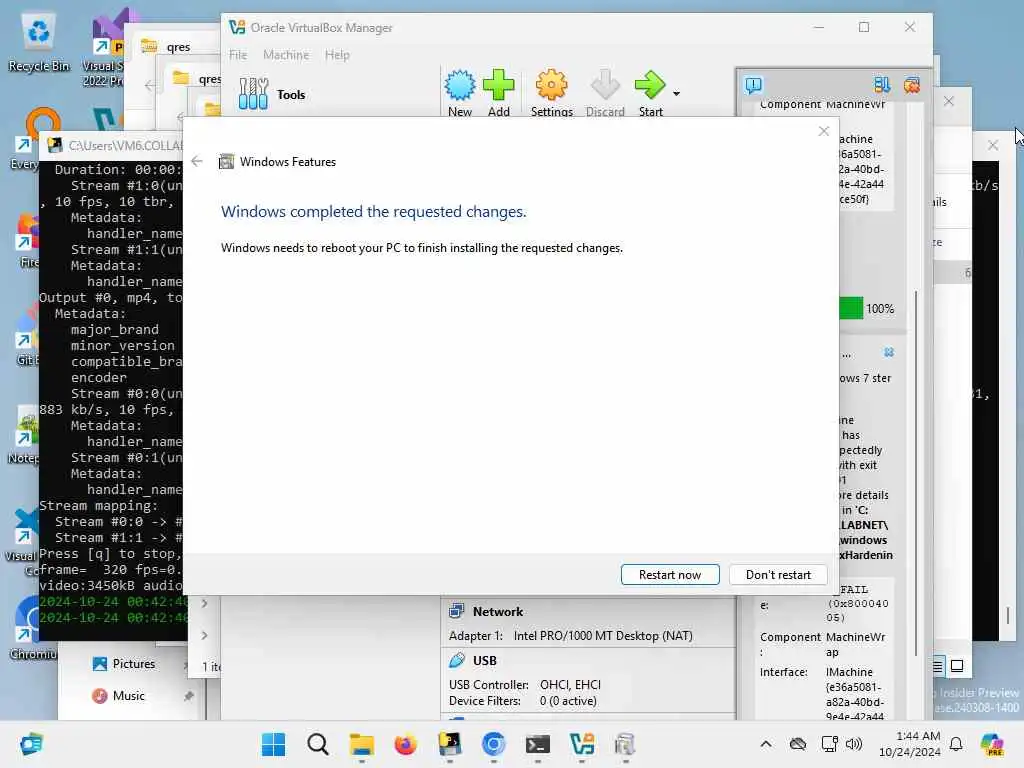The image size is (1024, 768).
Task: Open Windows Start menu
Action: click(x=273, y=744)
